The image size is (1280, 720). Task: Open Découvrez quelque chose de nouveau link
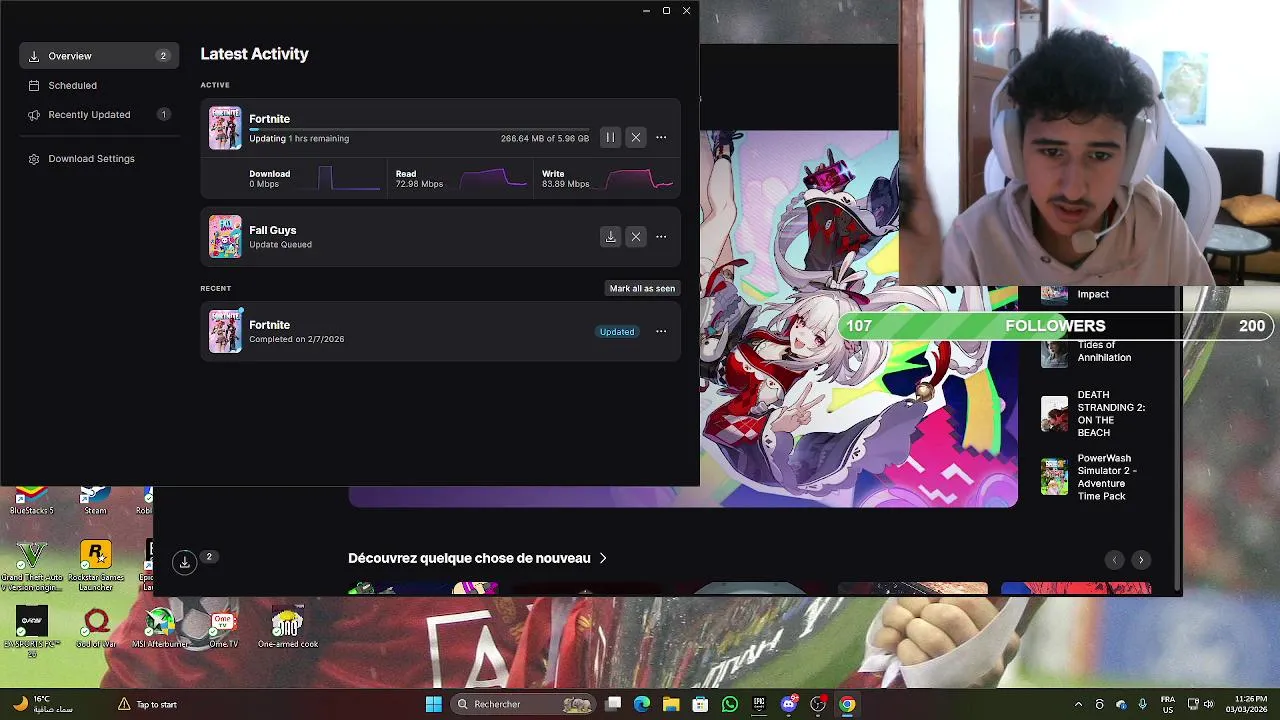click(477, 558)
